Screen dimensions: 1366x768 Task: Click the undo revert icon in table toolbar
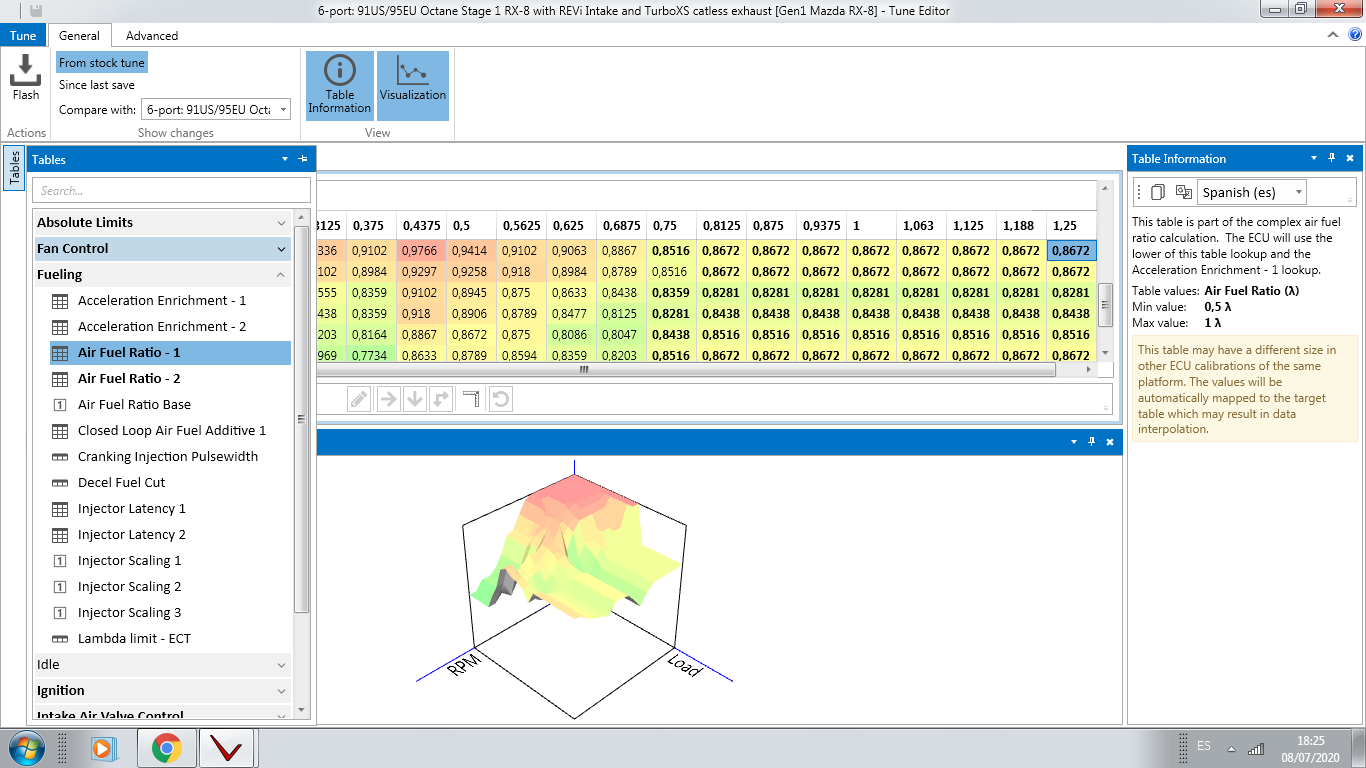(501, 400)
